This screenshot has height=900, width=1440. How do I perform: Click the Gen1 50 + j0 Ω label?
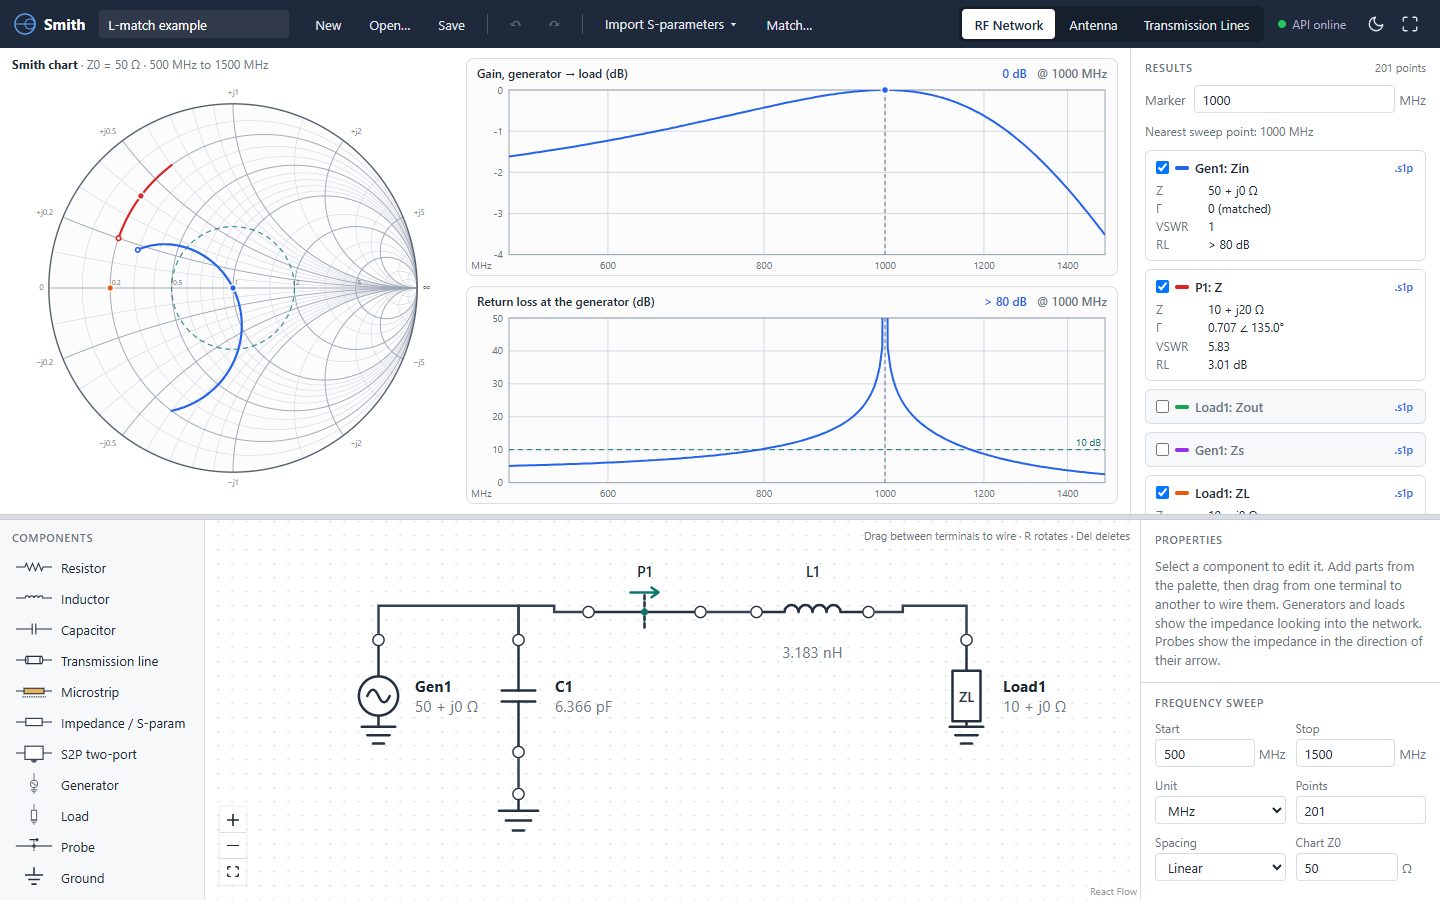[x=446, y=706]
